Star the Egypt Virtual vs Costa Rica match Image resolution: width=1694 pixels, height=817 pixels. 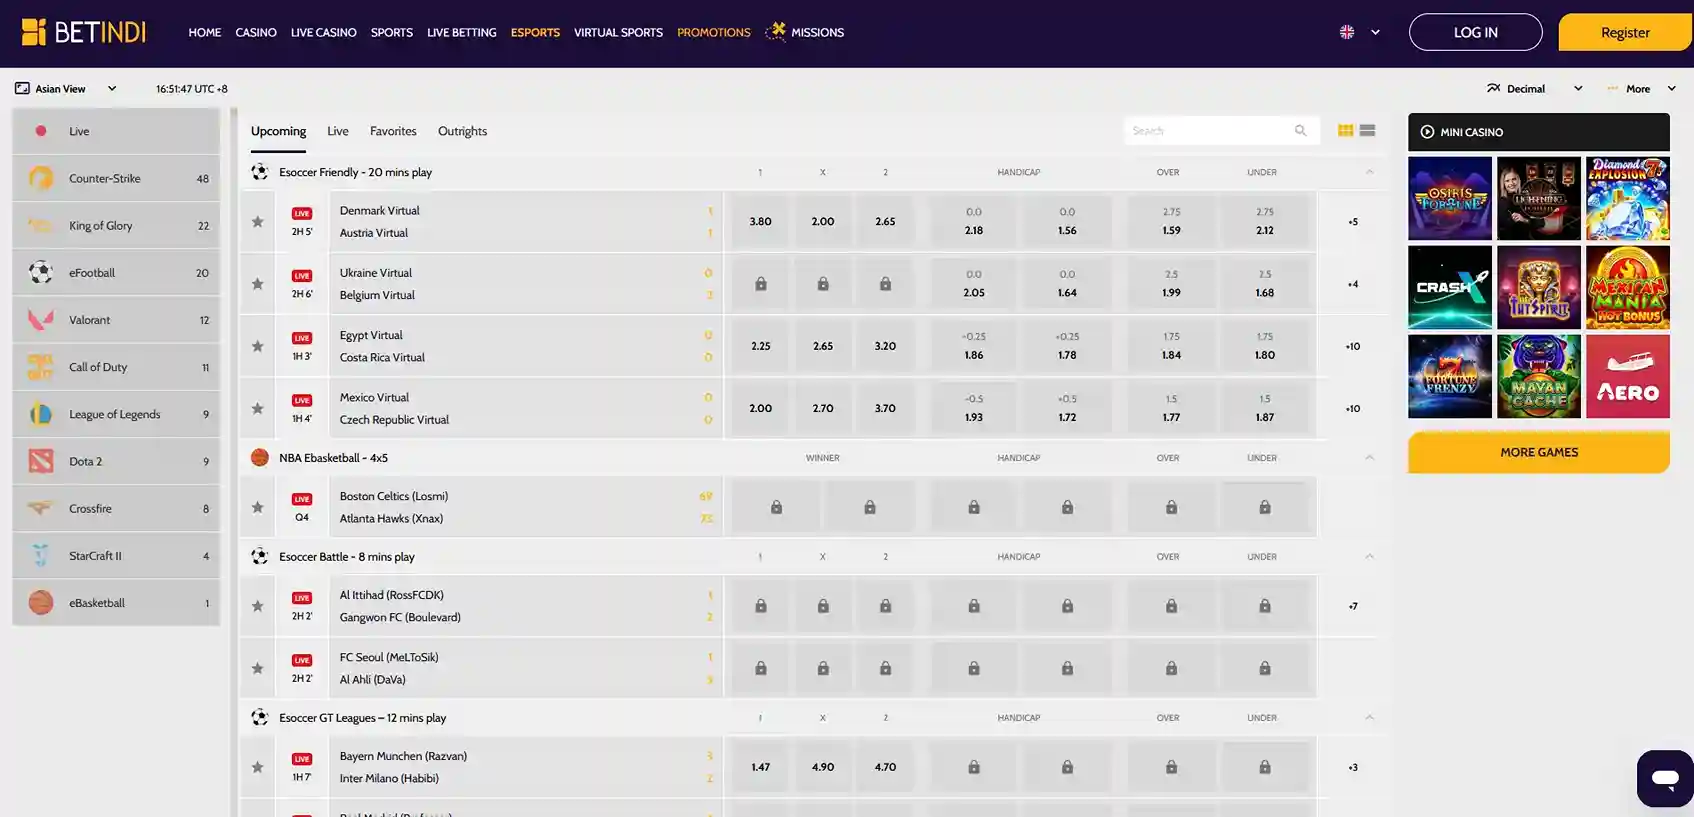click(x=258, y=346)
